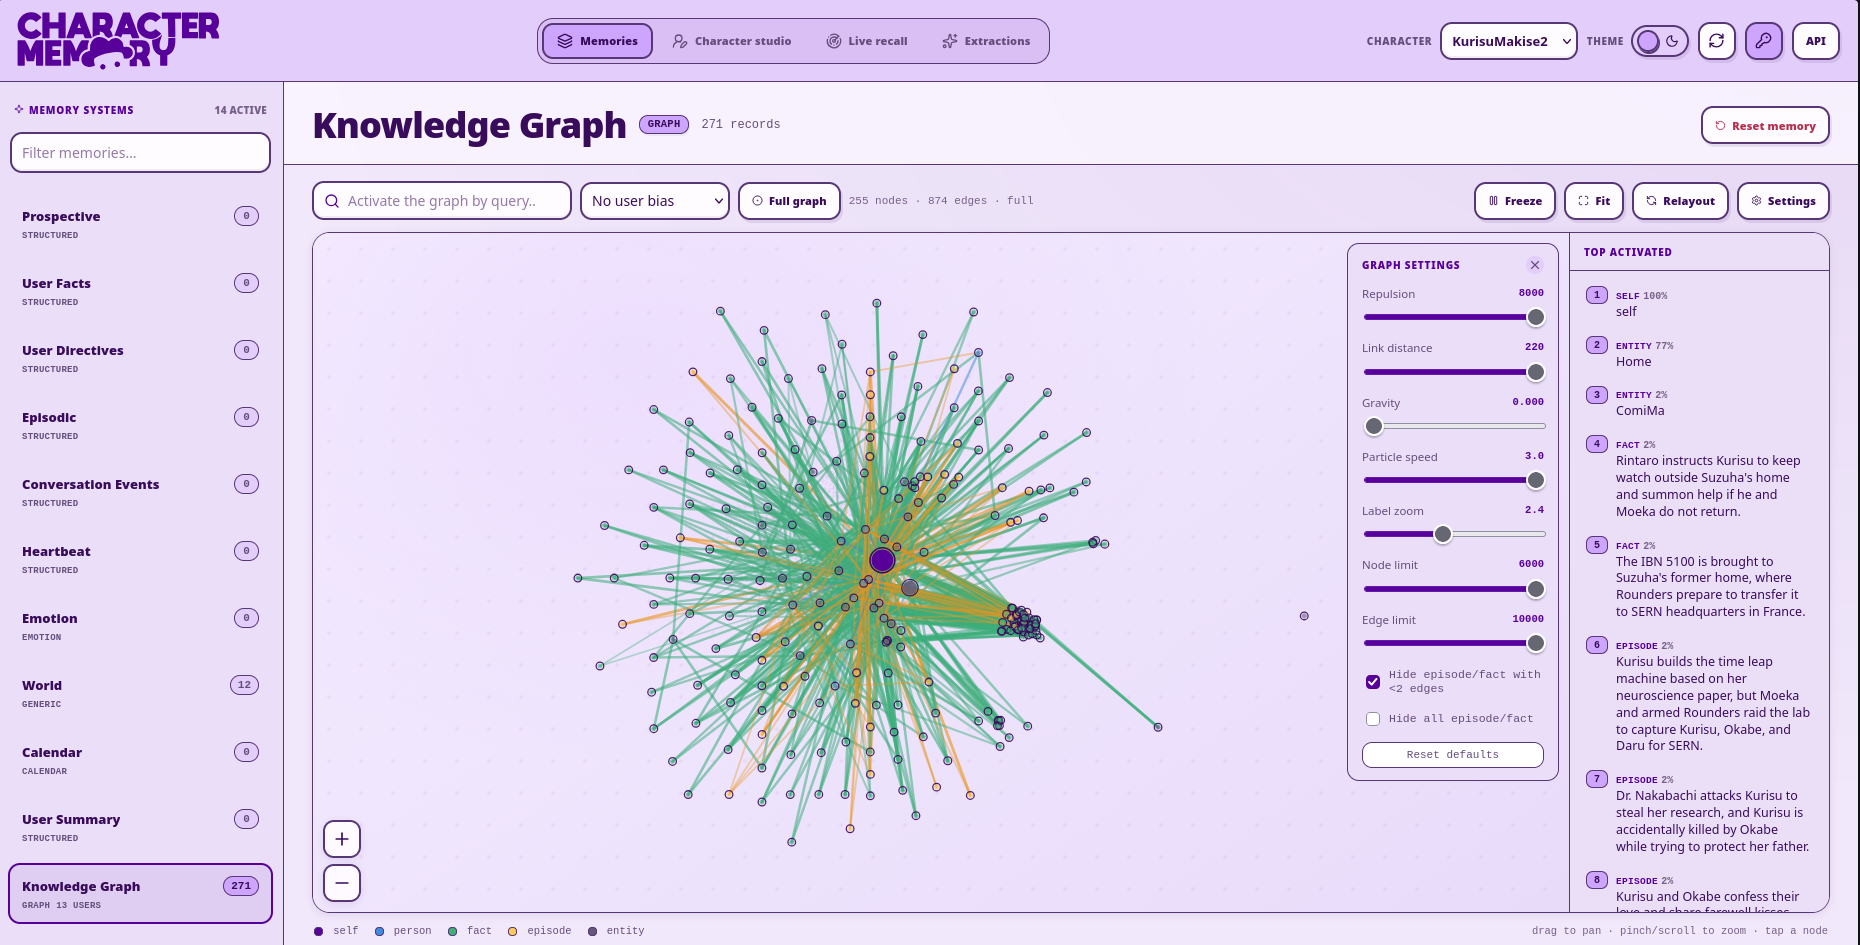
Task: Toggle the graph Settings button
Action: pos(1783,201)
